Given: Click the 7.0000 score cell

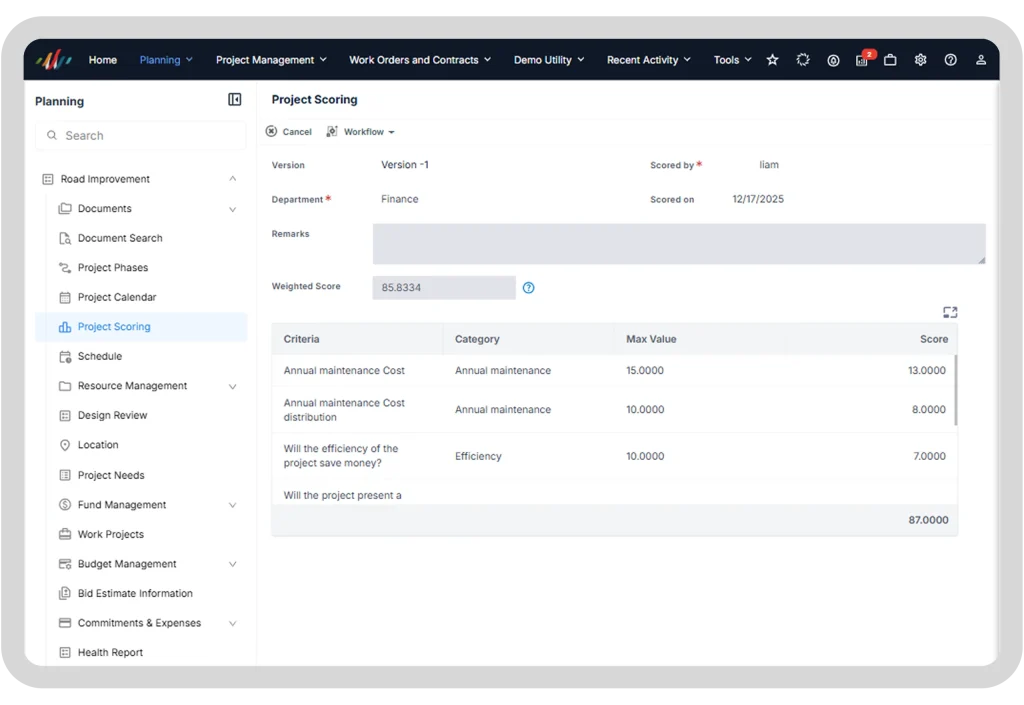Looking at the screenshot, I should point(929,456).
